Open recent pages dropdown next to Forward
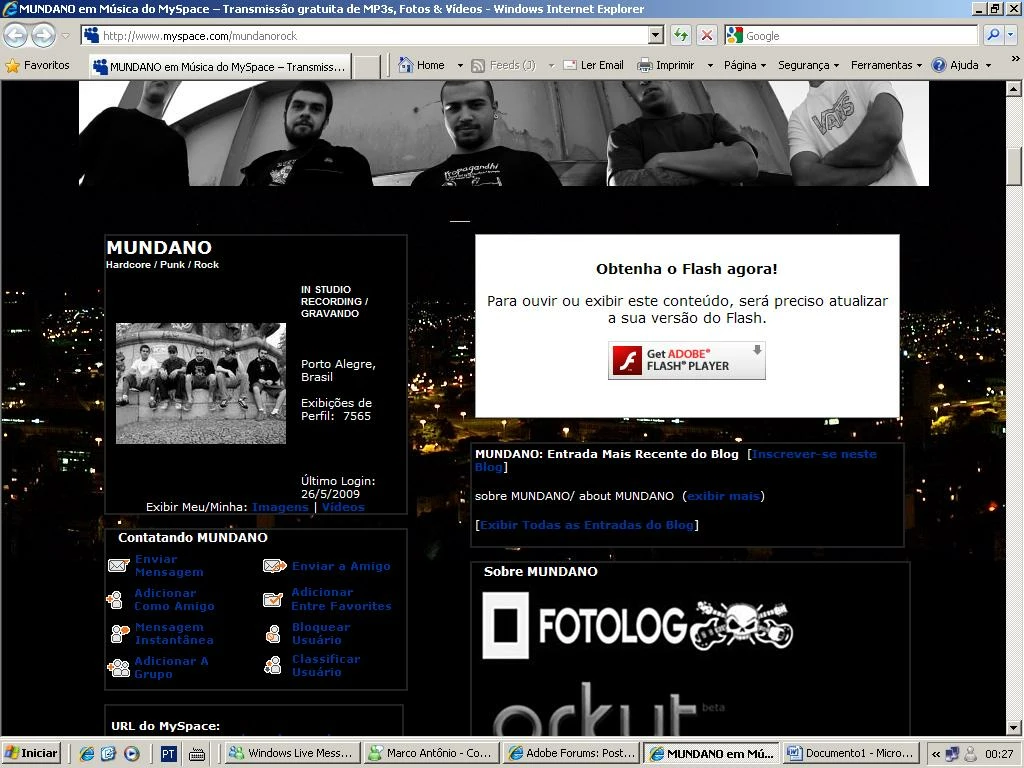 [x=65, y=35]
